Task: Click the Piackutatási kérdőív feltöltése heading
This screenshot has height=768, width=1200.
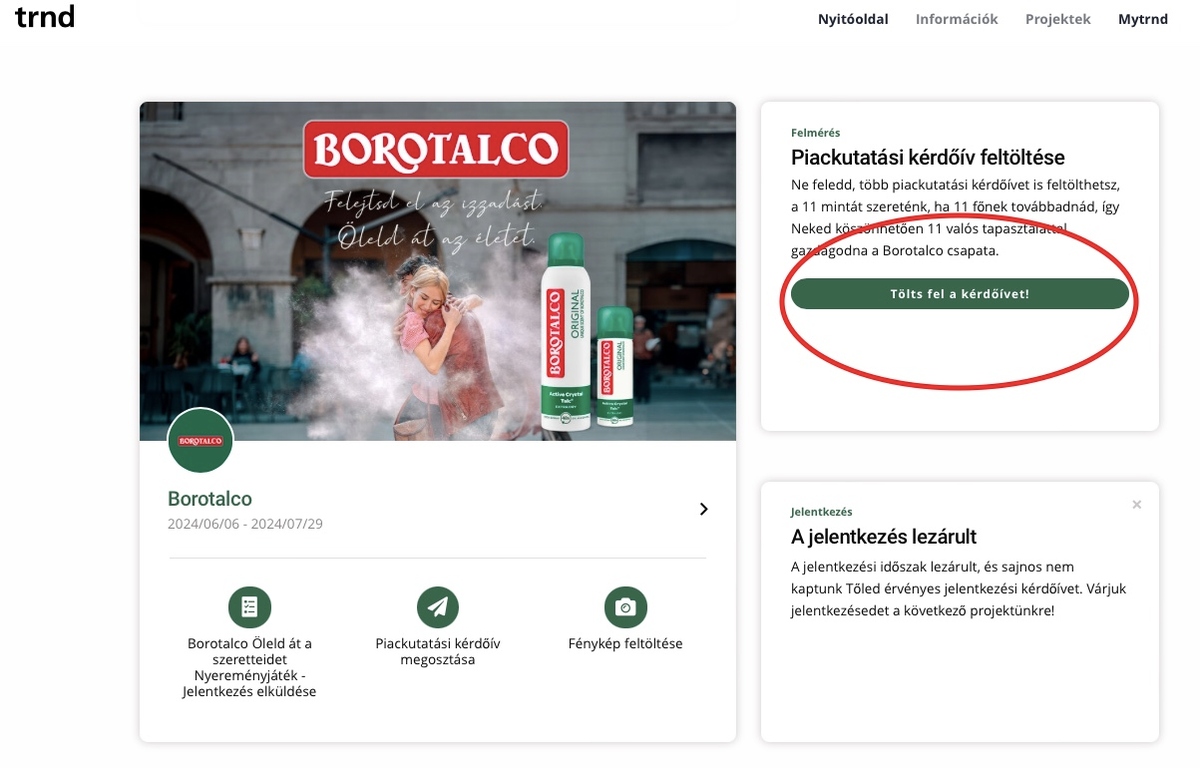Action: point(927,157)
